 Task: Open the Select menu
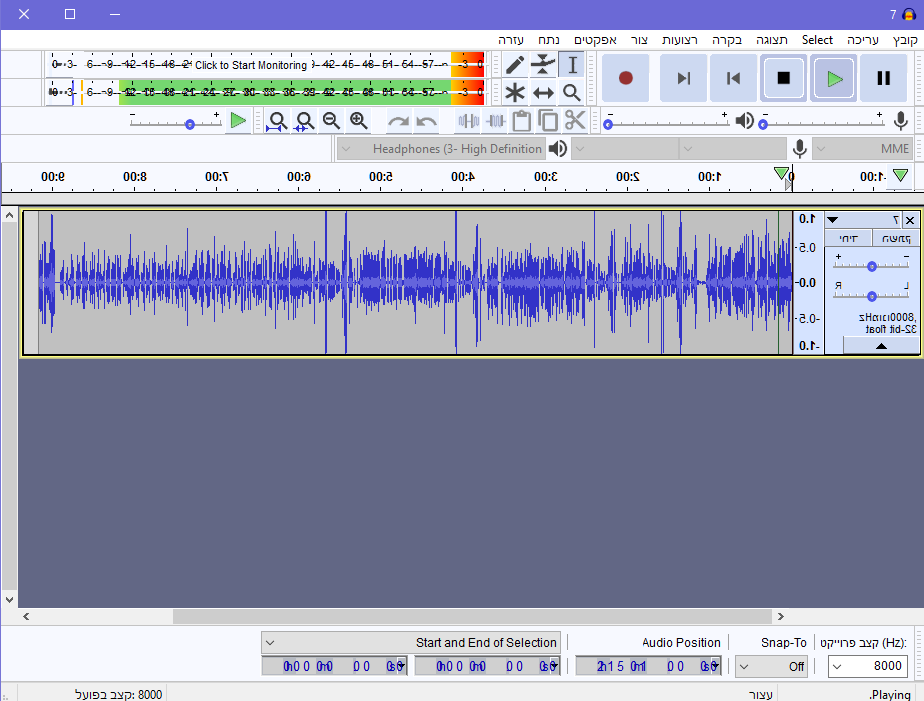tap(817, 40)
